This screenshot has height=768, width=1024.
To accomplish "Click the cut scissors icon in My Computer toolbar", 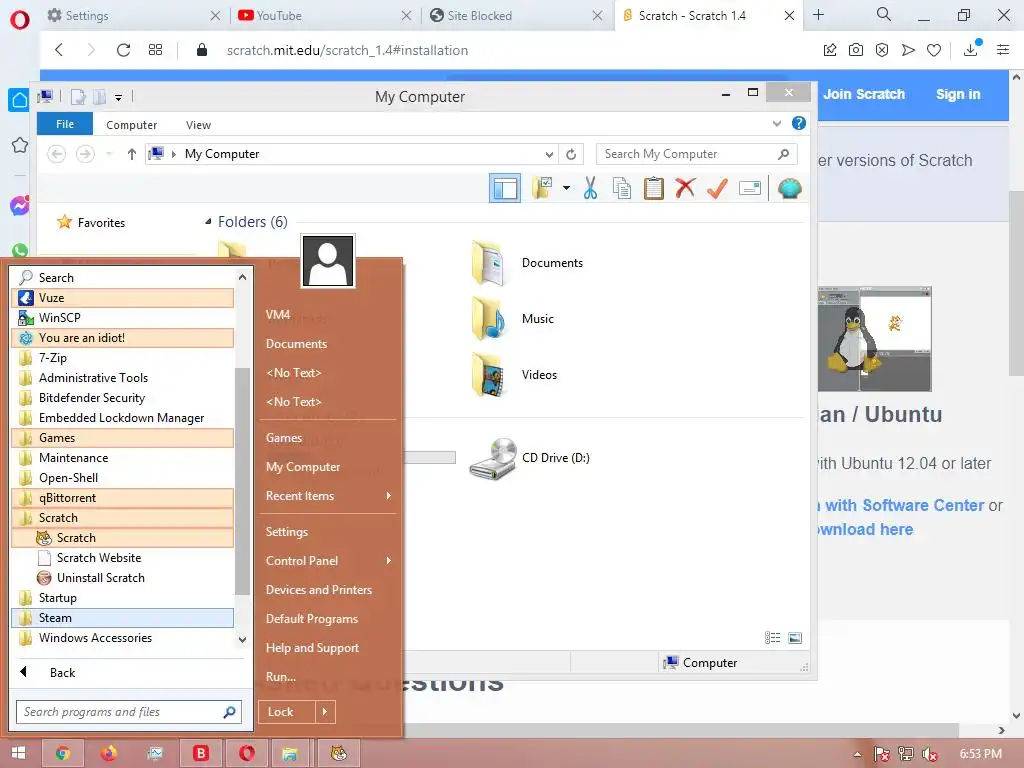I will point(590,189).
